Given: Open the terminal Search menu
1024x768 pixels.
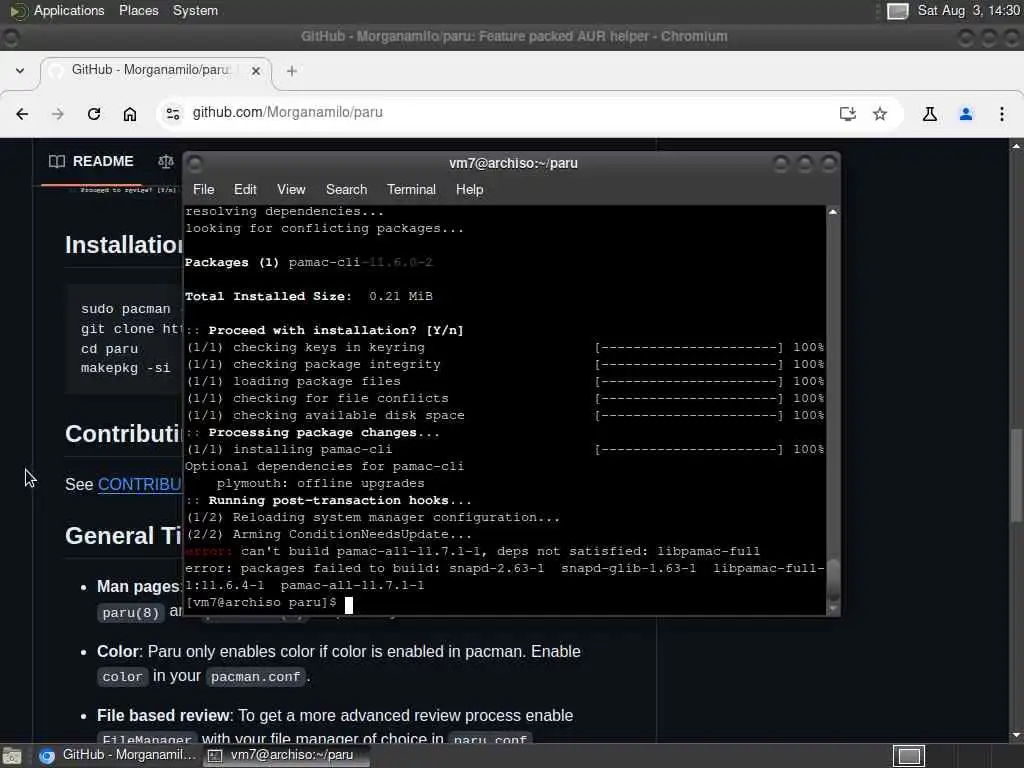Looking at the screenshot, I should (346, 189).
